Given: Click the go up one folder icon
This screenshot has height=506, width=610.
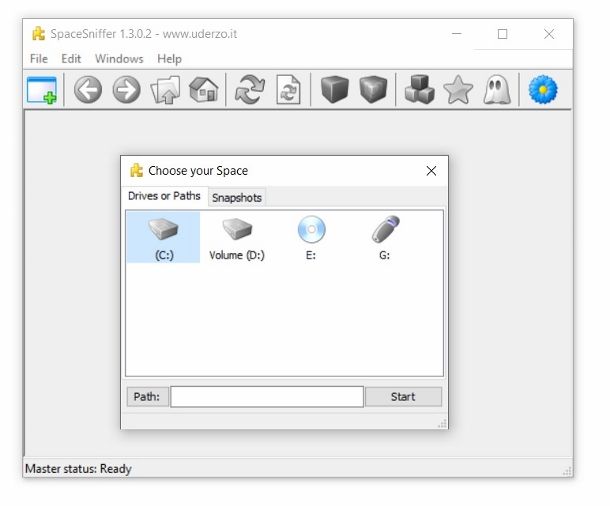Looking at the screenshot, I should (165, 90).
